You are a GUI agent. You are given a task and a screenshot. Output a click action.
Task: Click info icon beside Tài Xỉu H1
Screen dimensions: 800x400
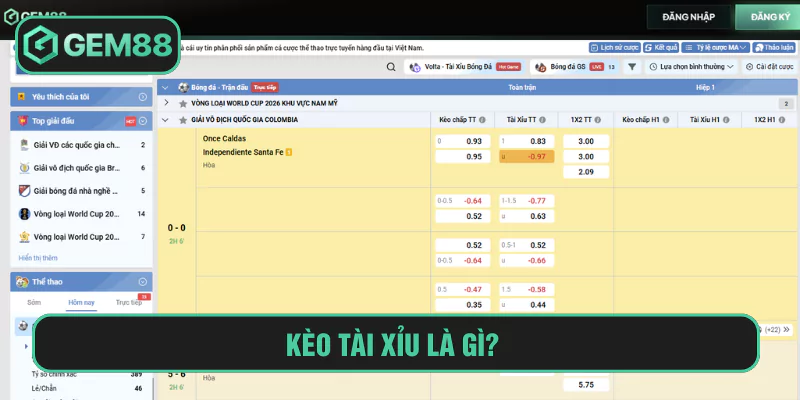(x=726, y=120)
